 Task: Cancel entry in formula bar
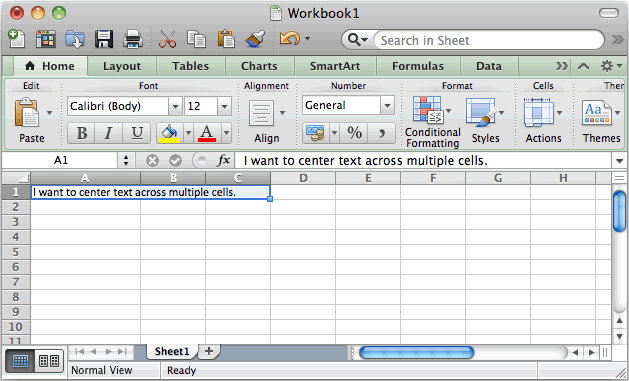(152, 161)
